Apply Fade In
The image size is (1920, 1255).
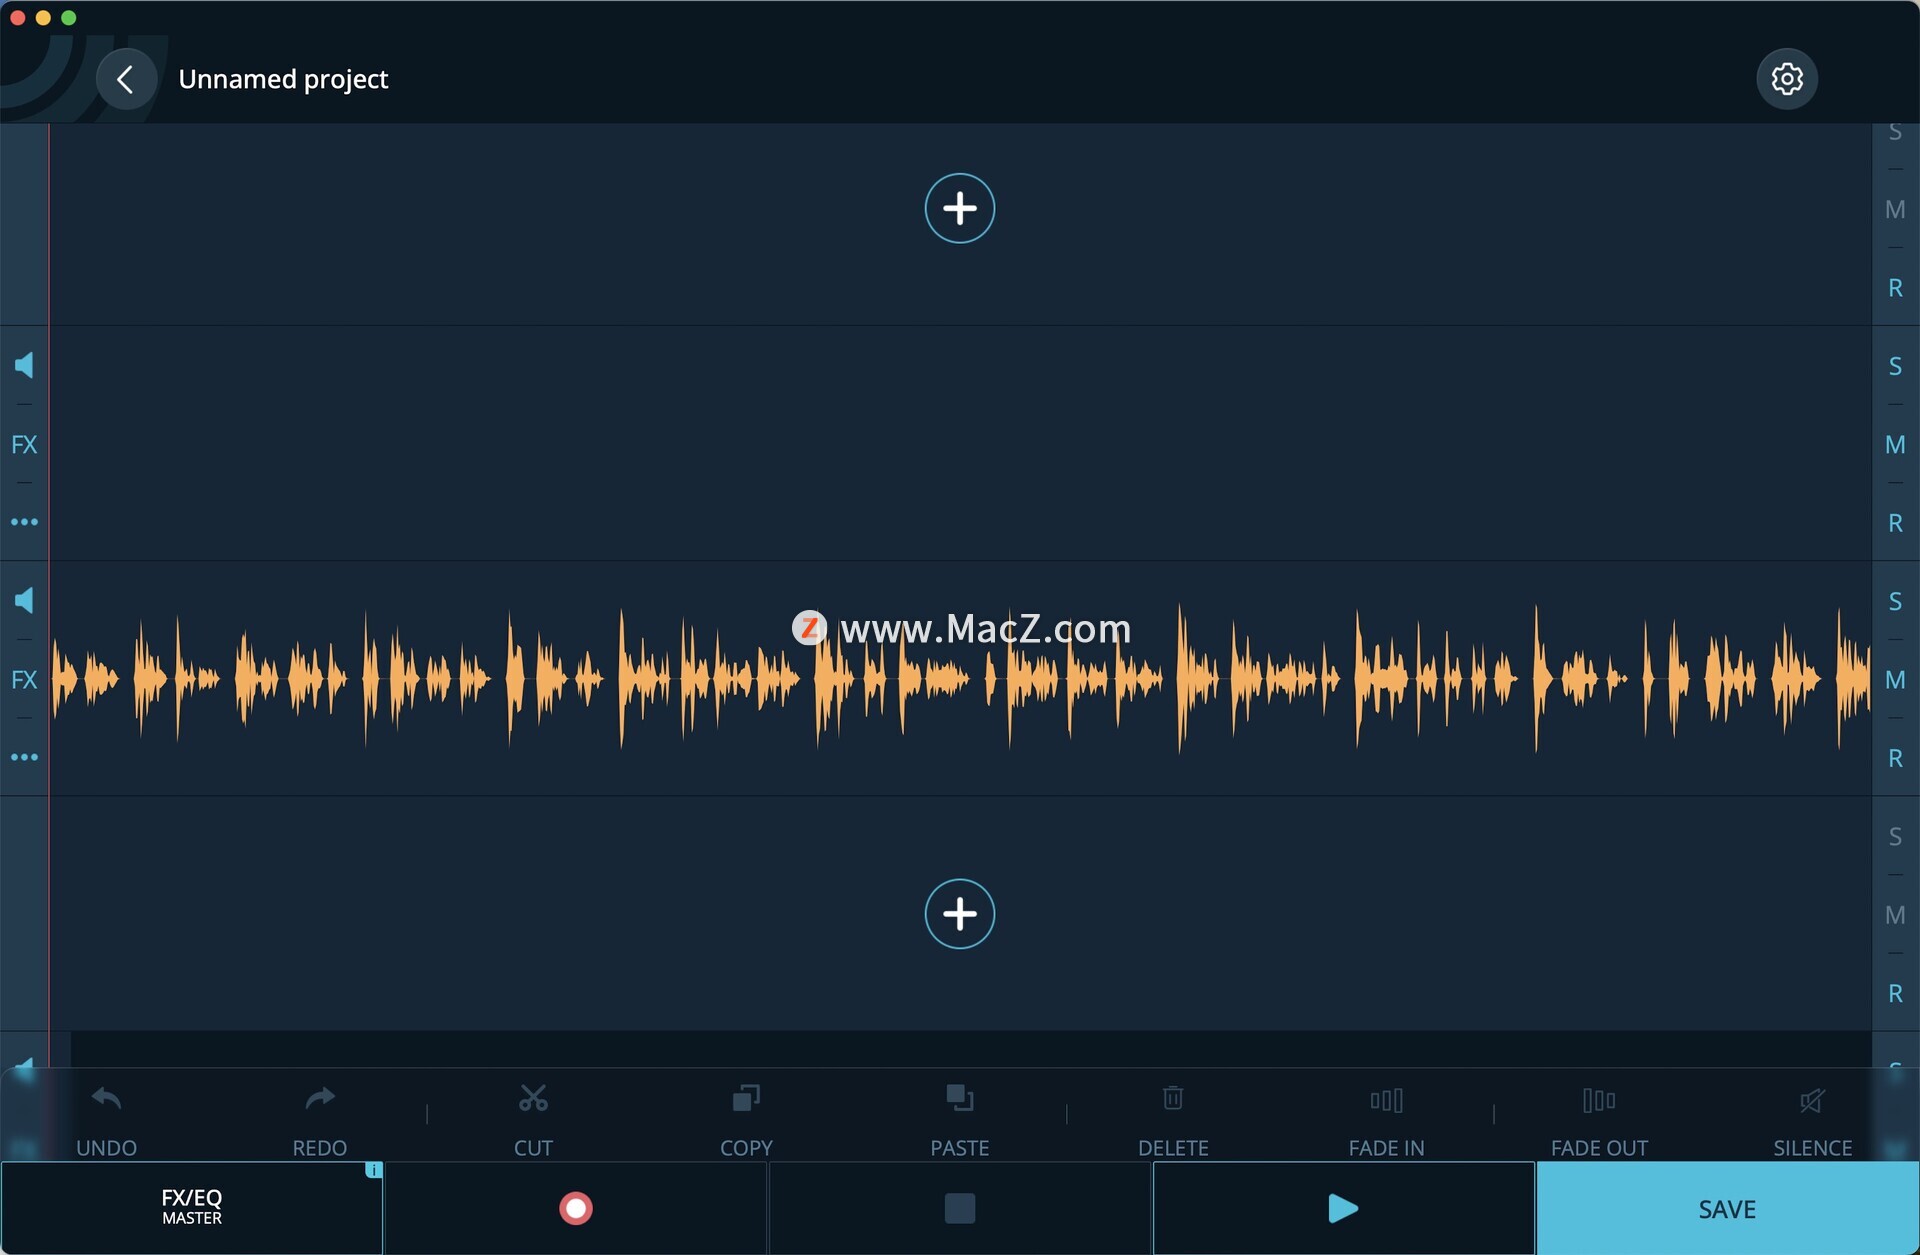pyautogui.click(x=1386, y=1120)
